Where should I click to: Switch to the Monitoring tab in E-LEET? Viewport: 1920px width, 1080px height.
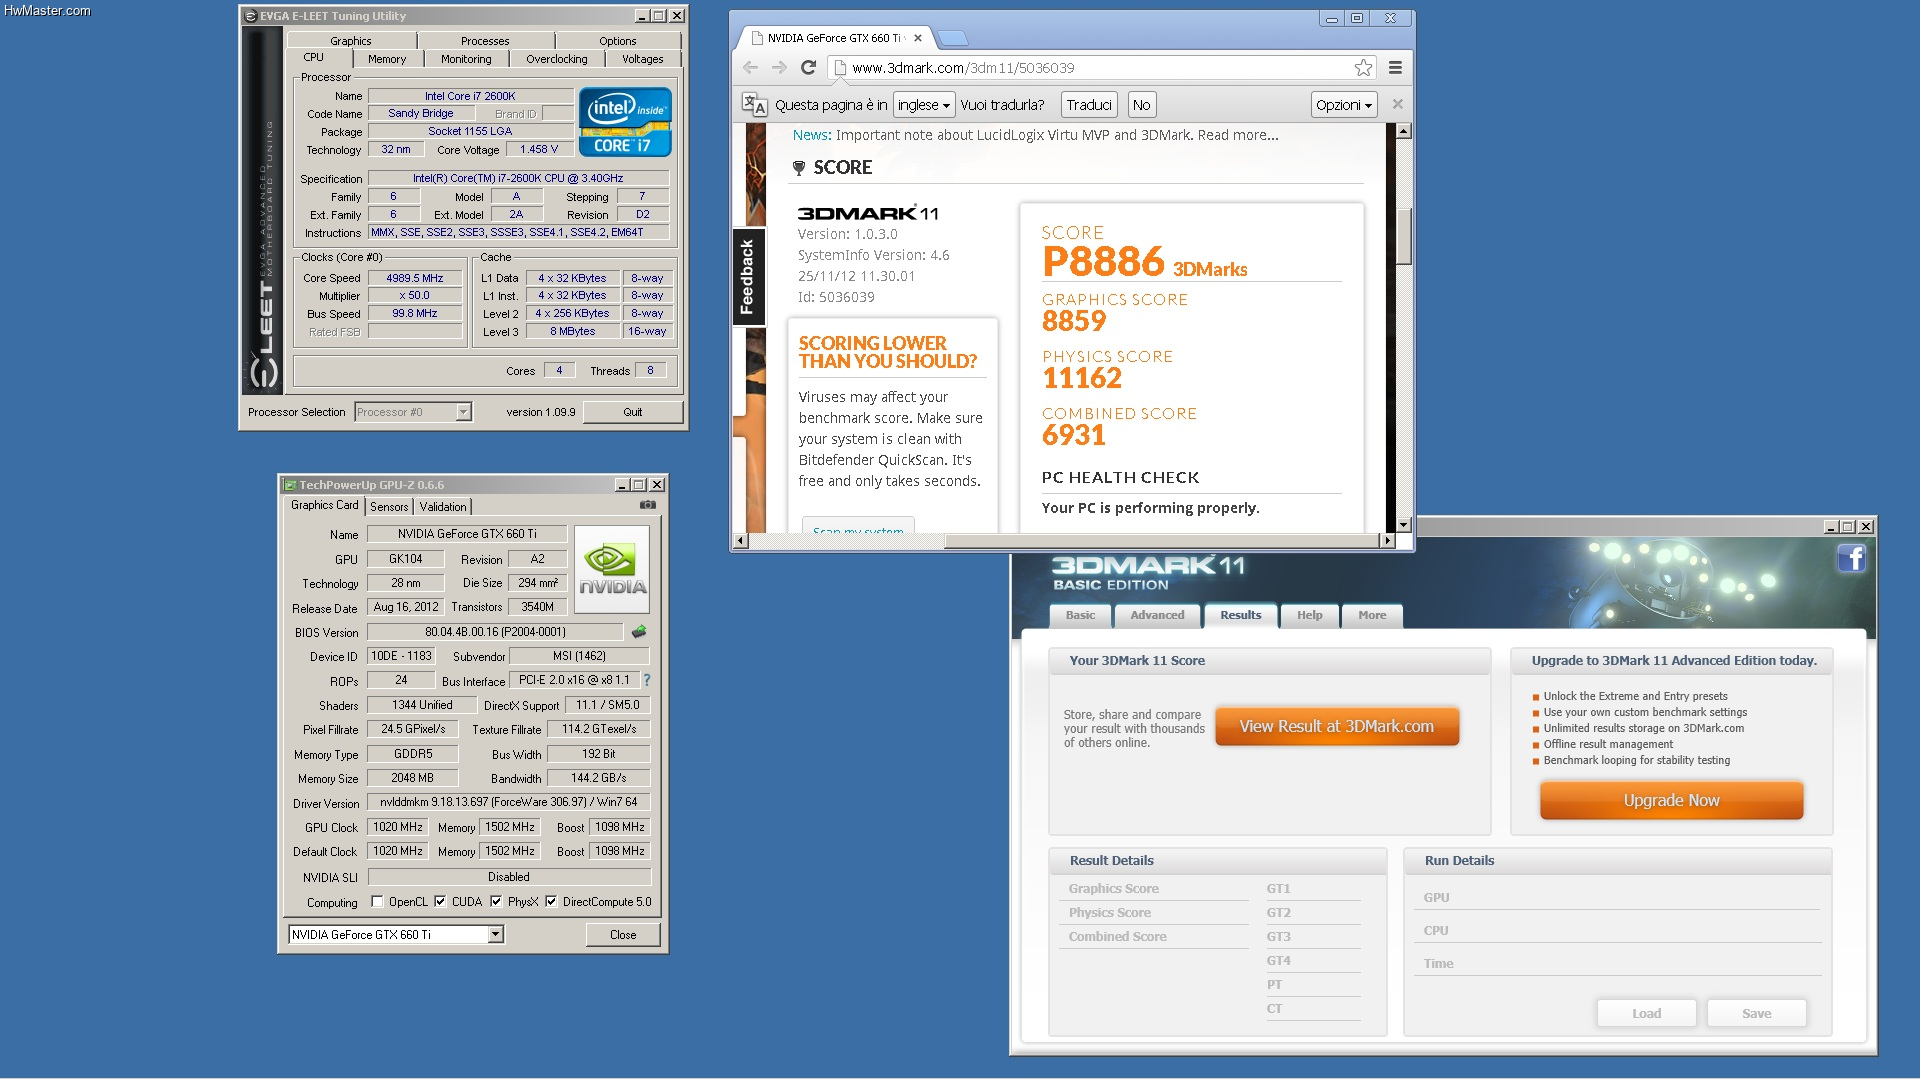point(466,59)
